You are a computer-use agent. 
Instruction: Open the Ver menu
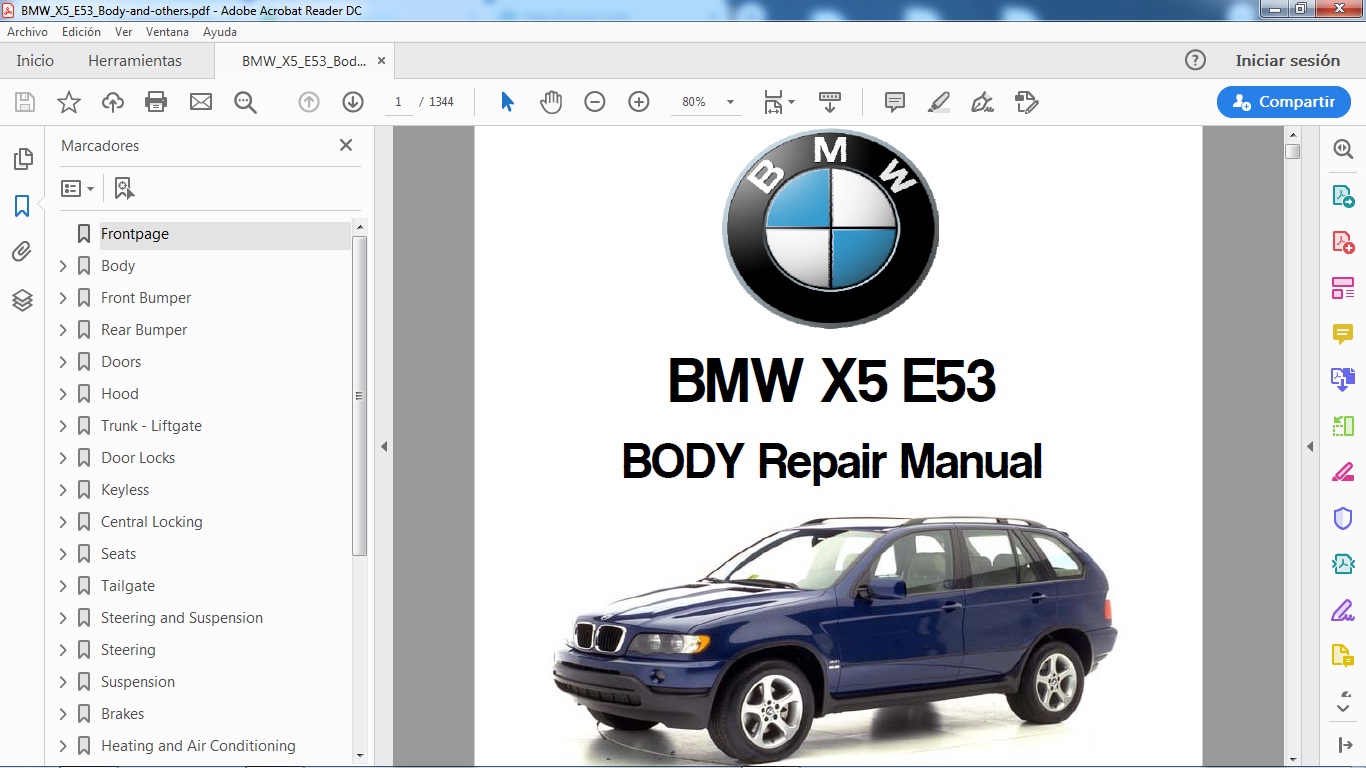click(123, 32)
